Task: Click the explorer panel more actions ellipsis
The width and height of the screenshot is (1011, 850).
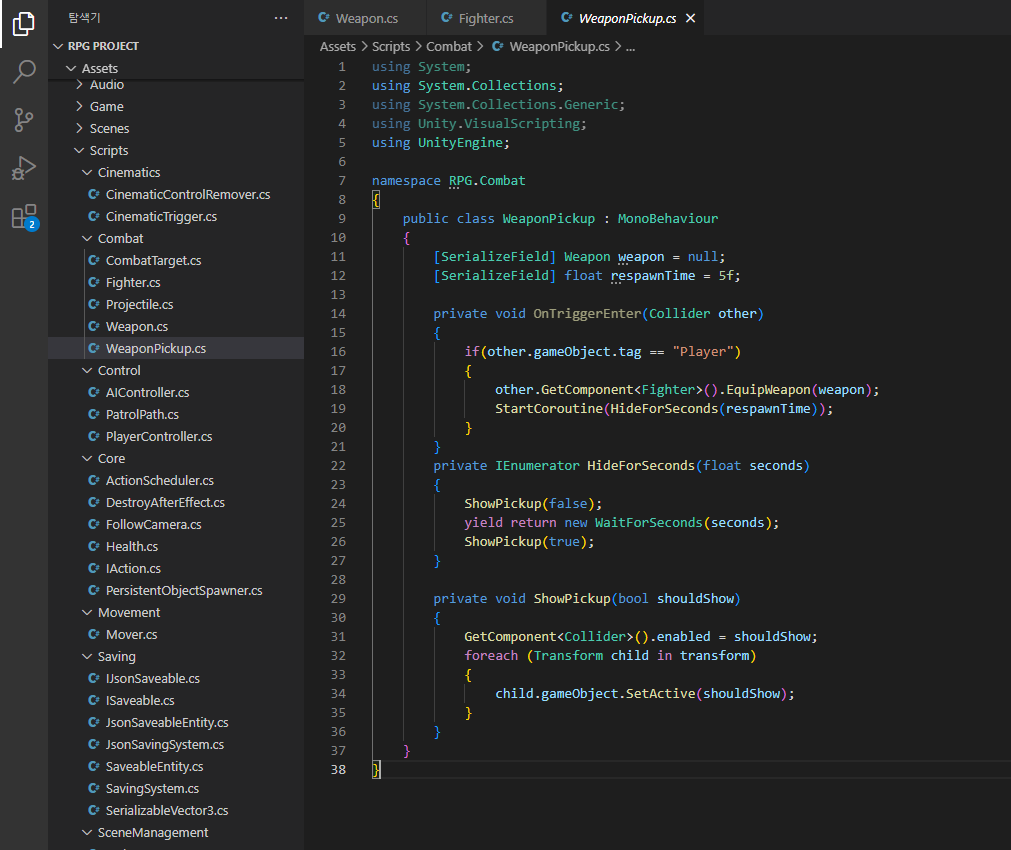Action: (281, 18)
